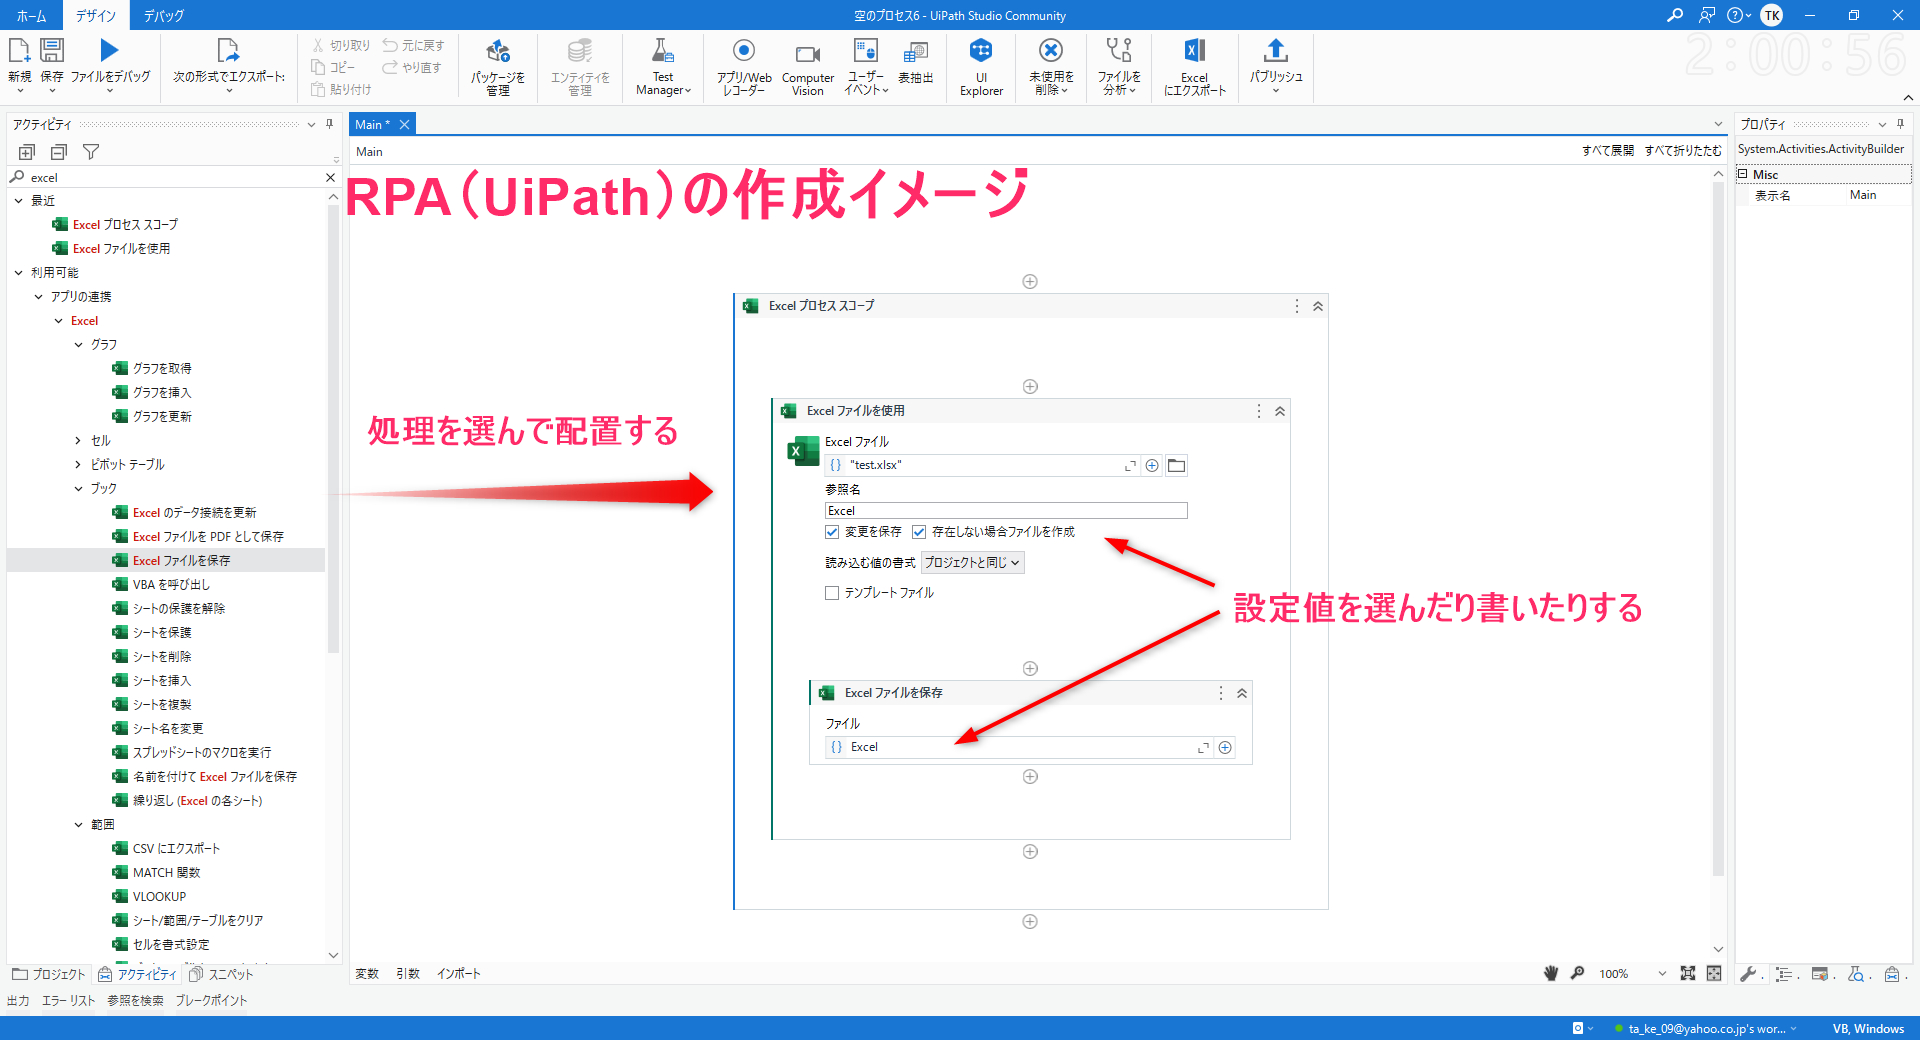Click the 保存 save icon
Image resolution: width=1920 pixels, height=1040 pixels.
(52, 50)
